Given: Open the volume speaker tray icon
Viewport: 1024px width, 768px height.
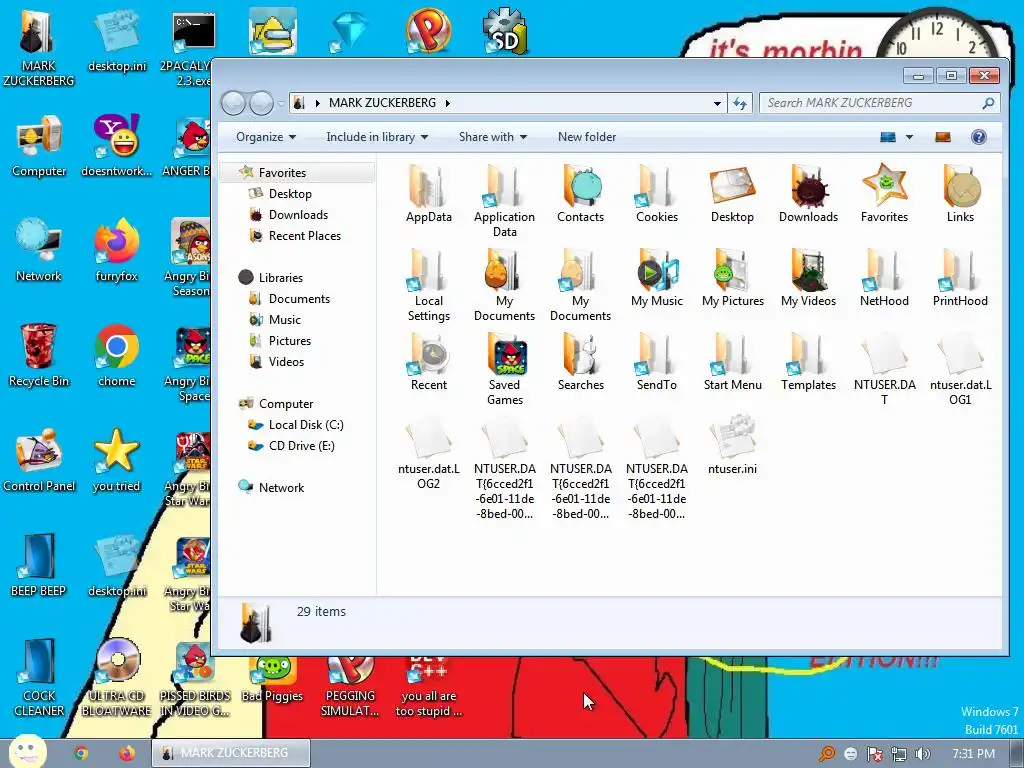Looking at the screenshot, I should 923,754.
